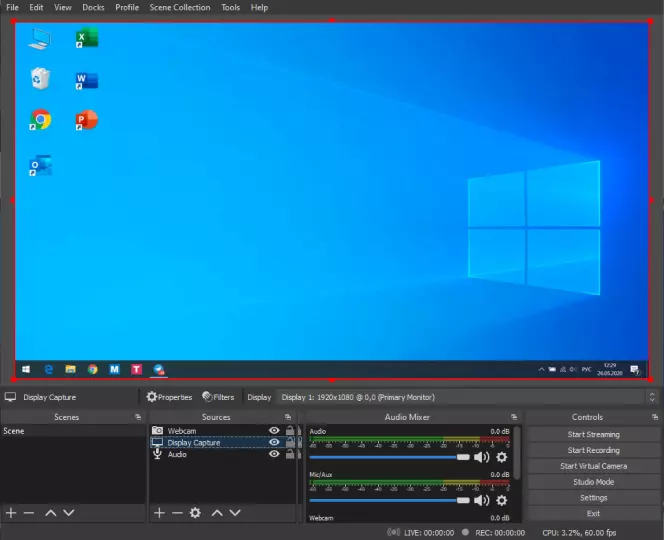The width and height of the screenshot is (664, 540).
Task: Open the Scene Collection menu
Action: [180, 7]
